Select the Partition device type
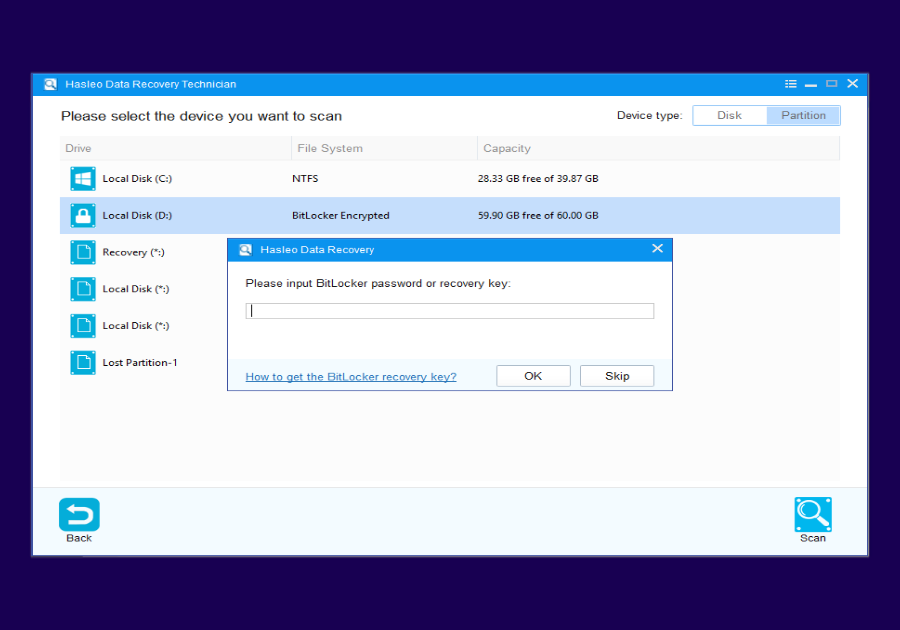The image size is (900, 630). [803, 115]
